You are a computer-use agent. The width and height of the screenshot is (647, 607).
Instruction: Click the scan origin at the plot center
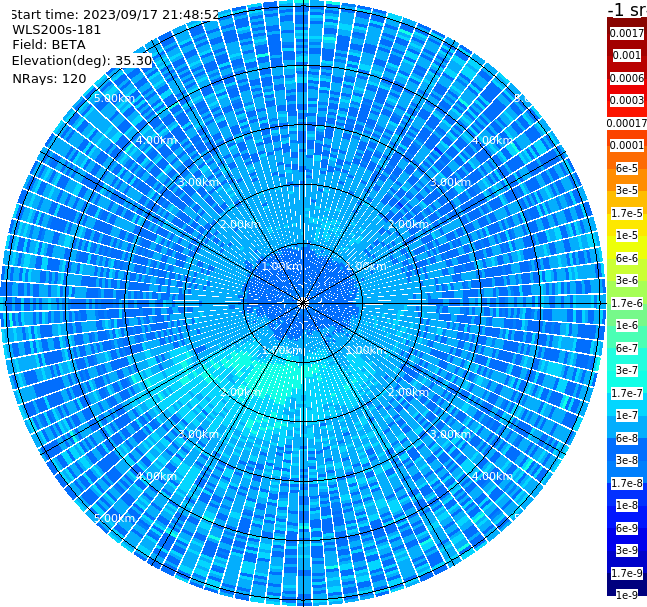coord(303,303)
